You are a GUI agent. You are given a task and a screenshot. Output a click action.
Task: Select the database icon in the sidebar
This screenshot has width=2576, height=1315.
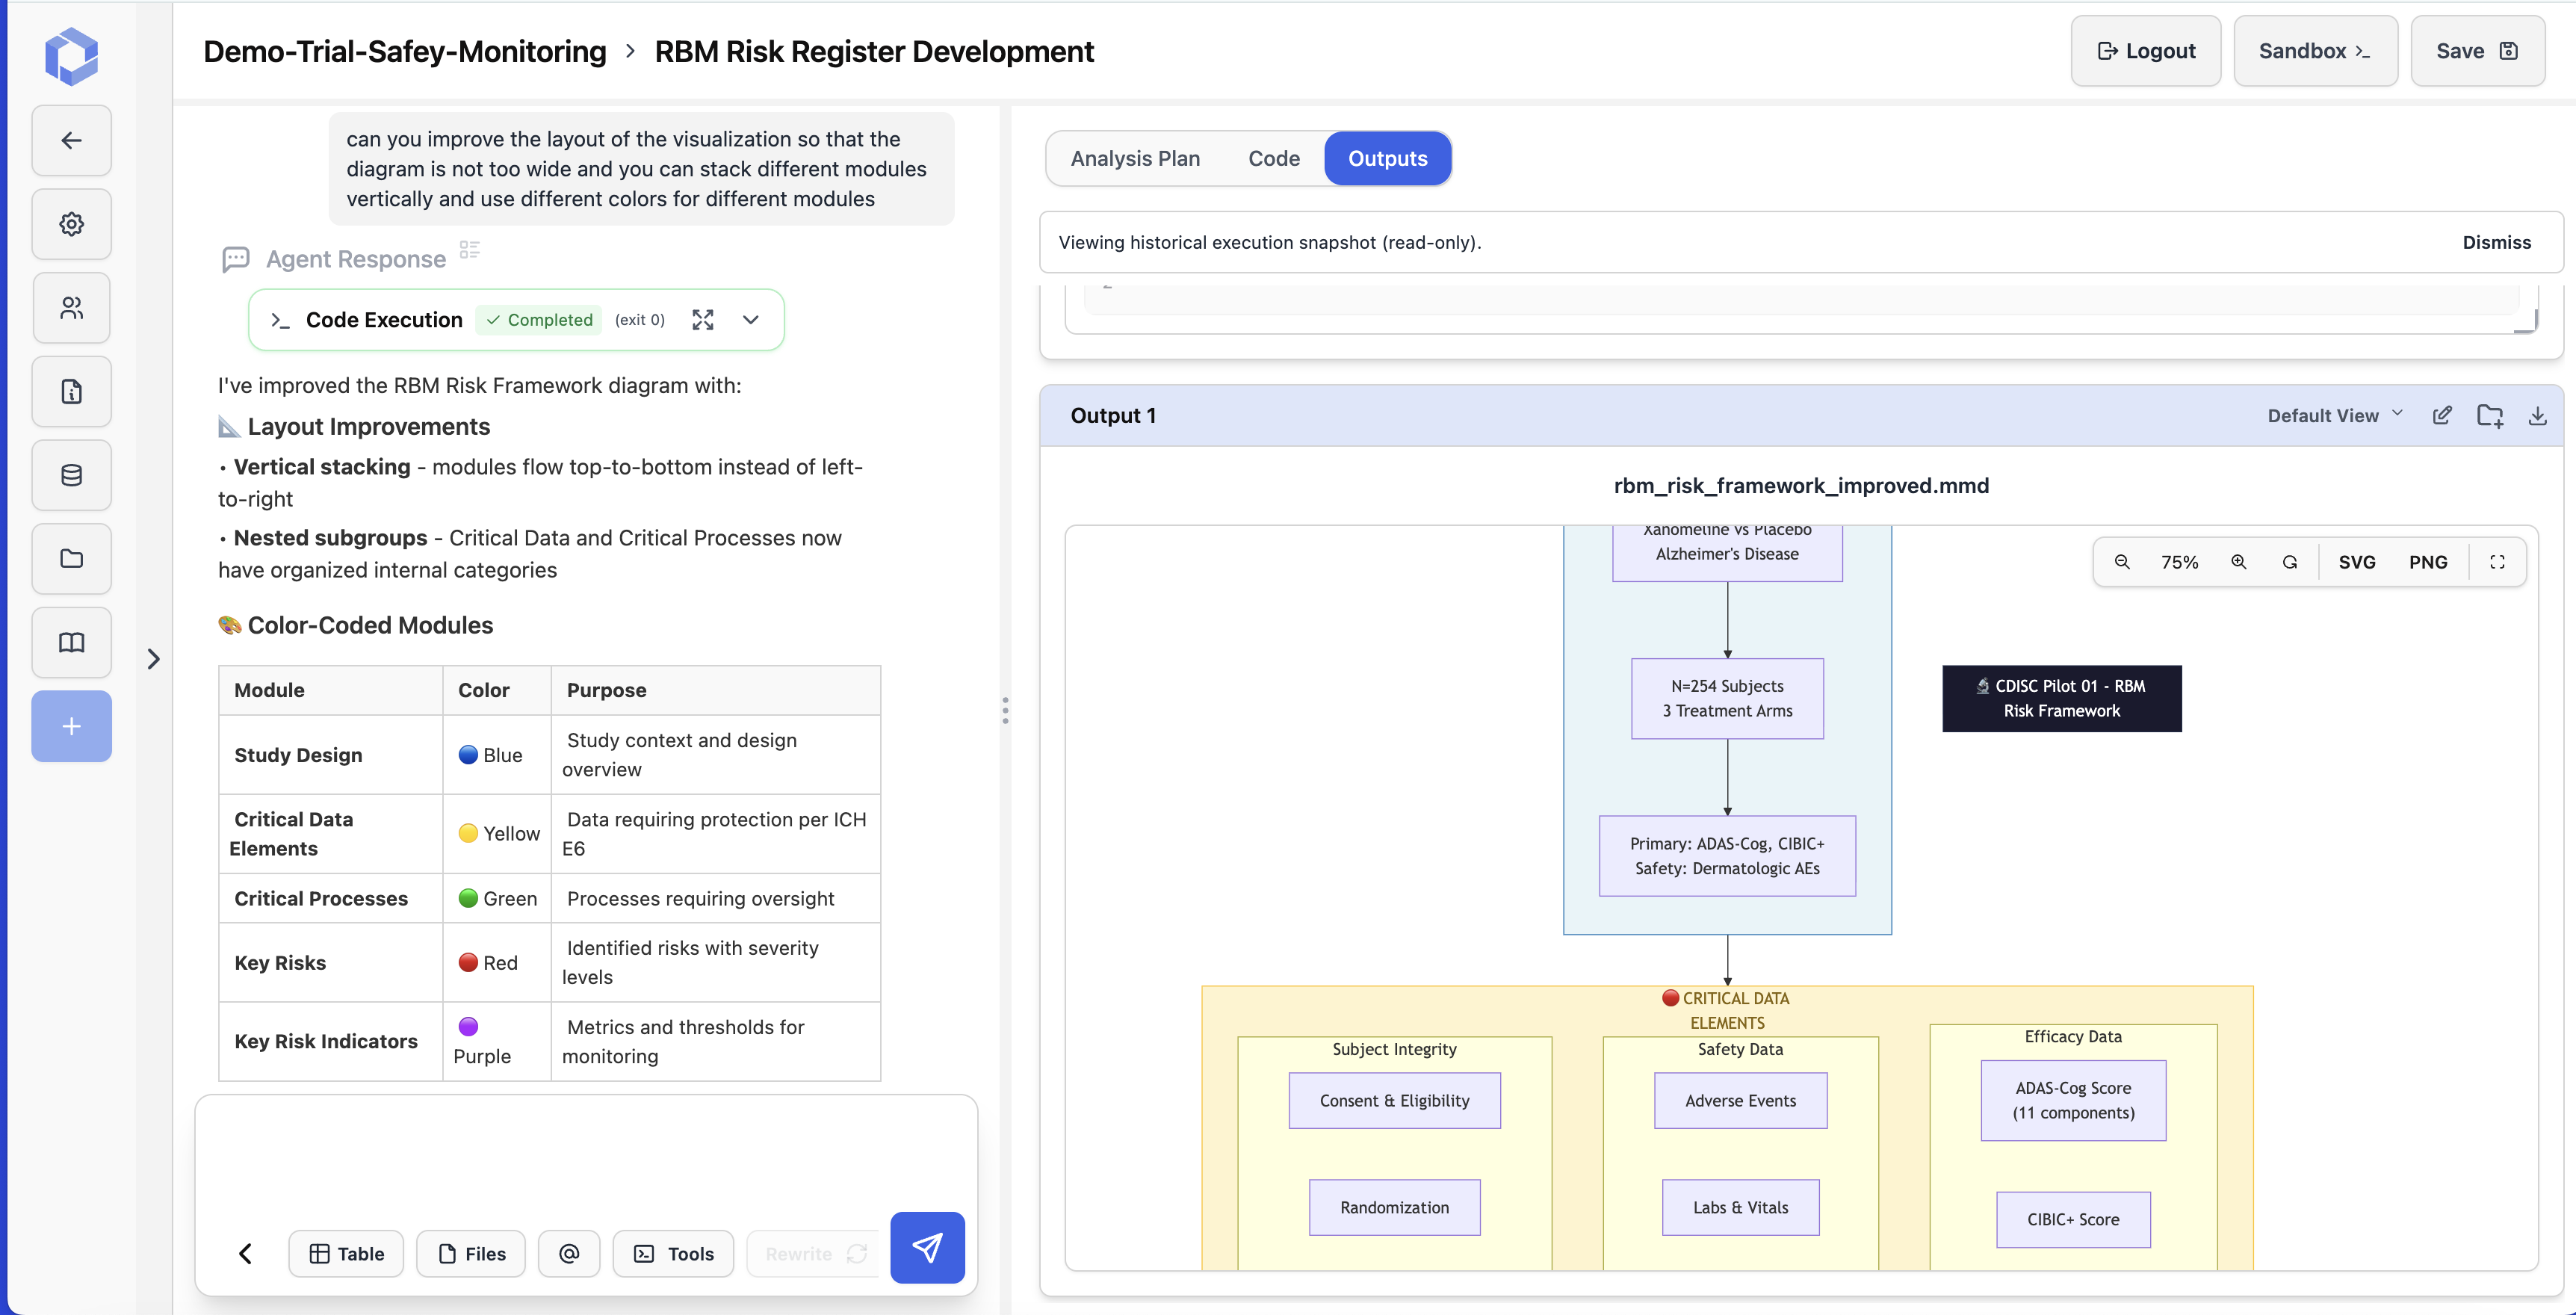click(71, 475)
